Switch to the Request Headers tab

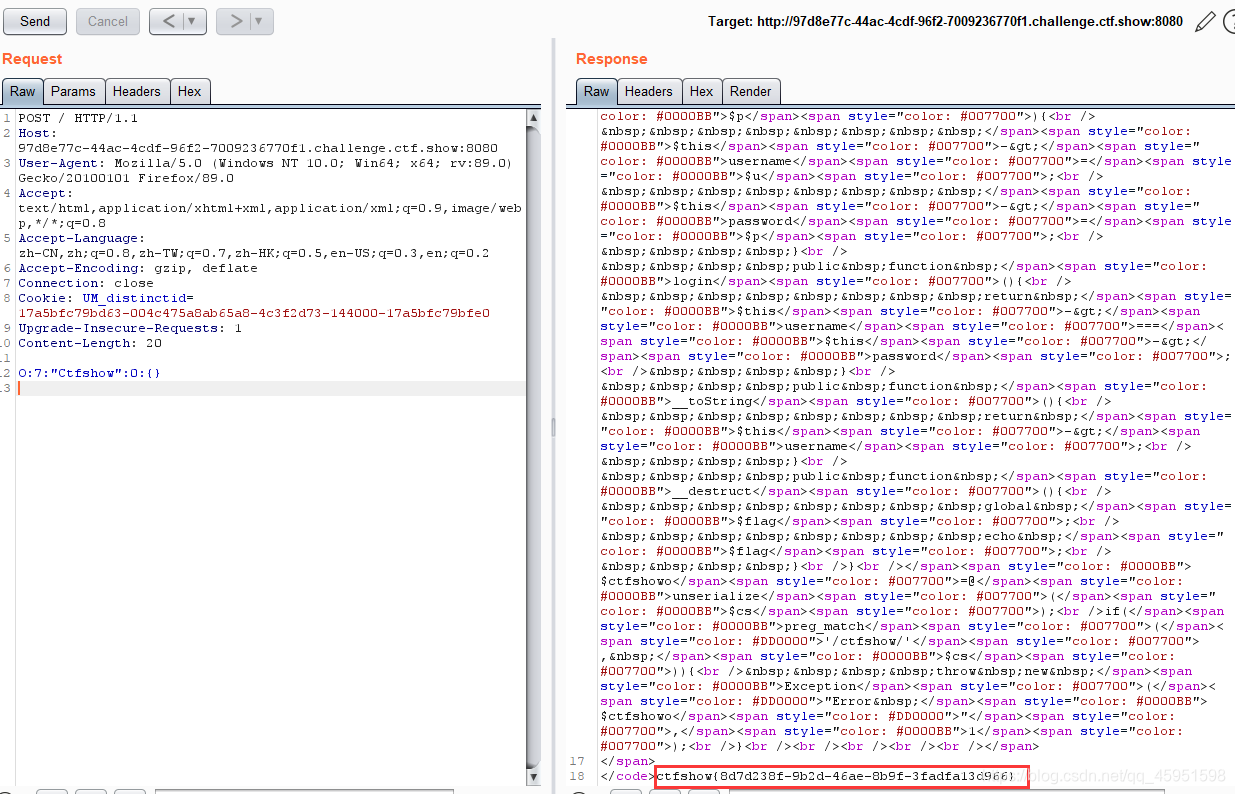click(136, 91)
